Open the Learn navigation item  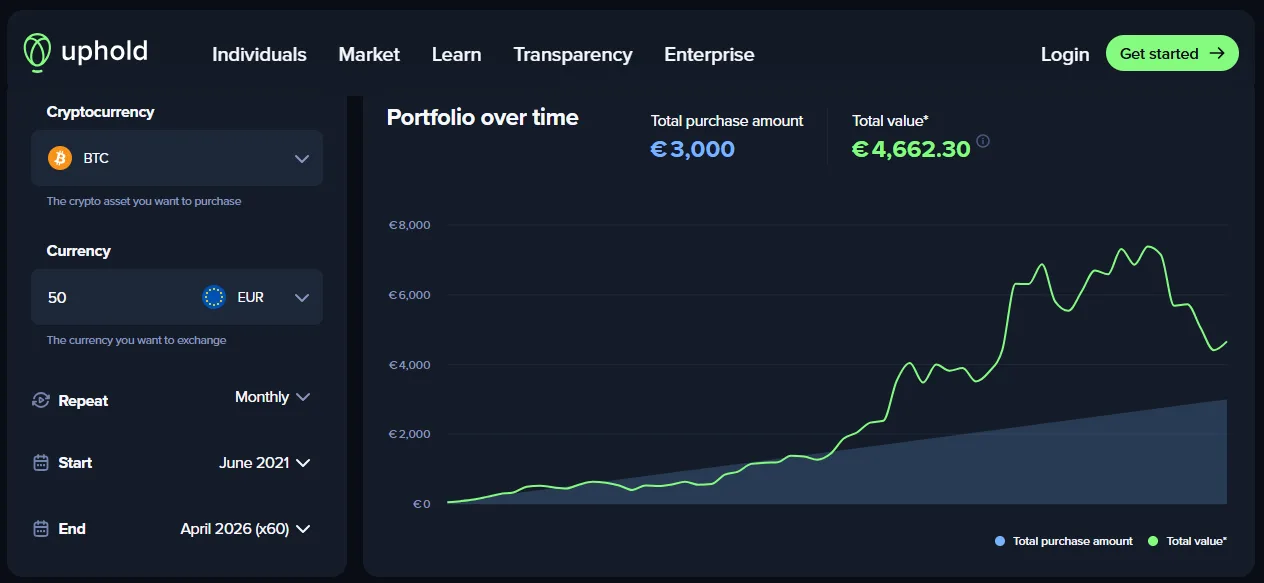pyautogui.click(x=456, y=55)
